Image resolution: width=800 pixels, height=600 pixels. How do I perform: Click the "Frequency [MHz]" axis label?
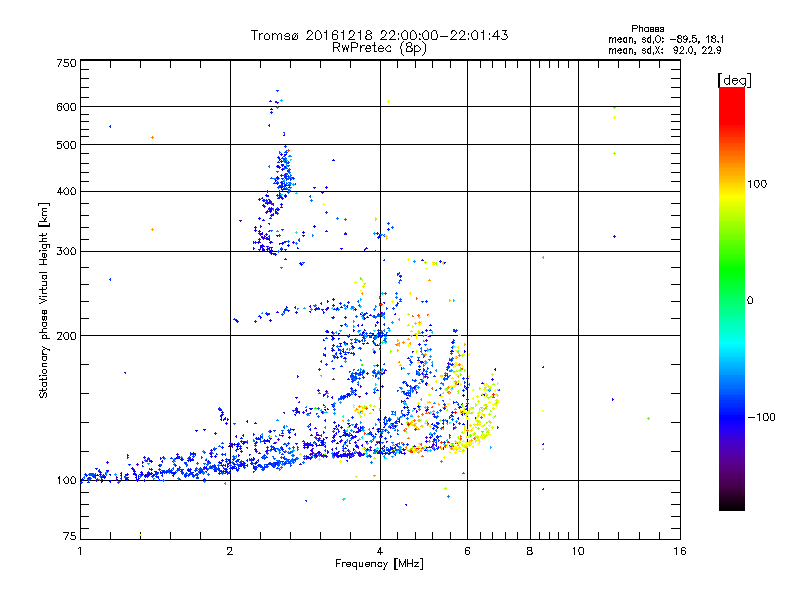click(x=379, y=564)
